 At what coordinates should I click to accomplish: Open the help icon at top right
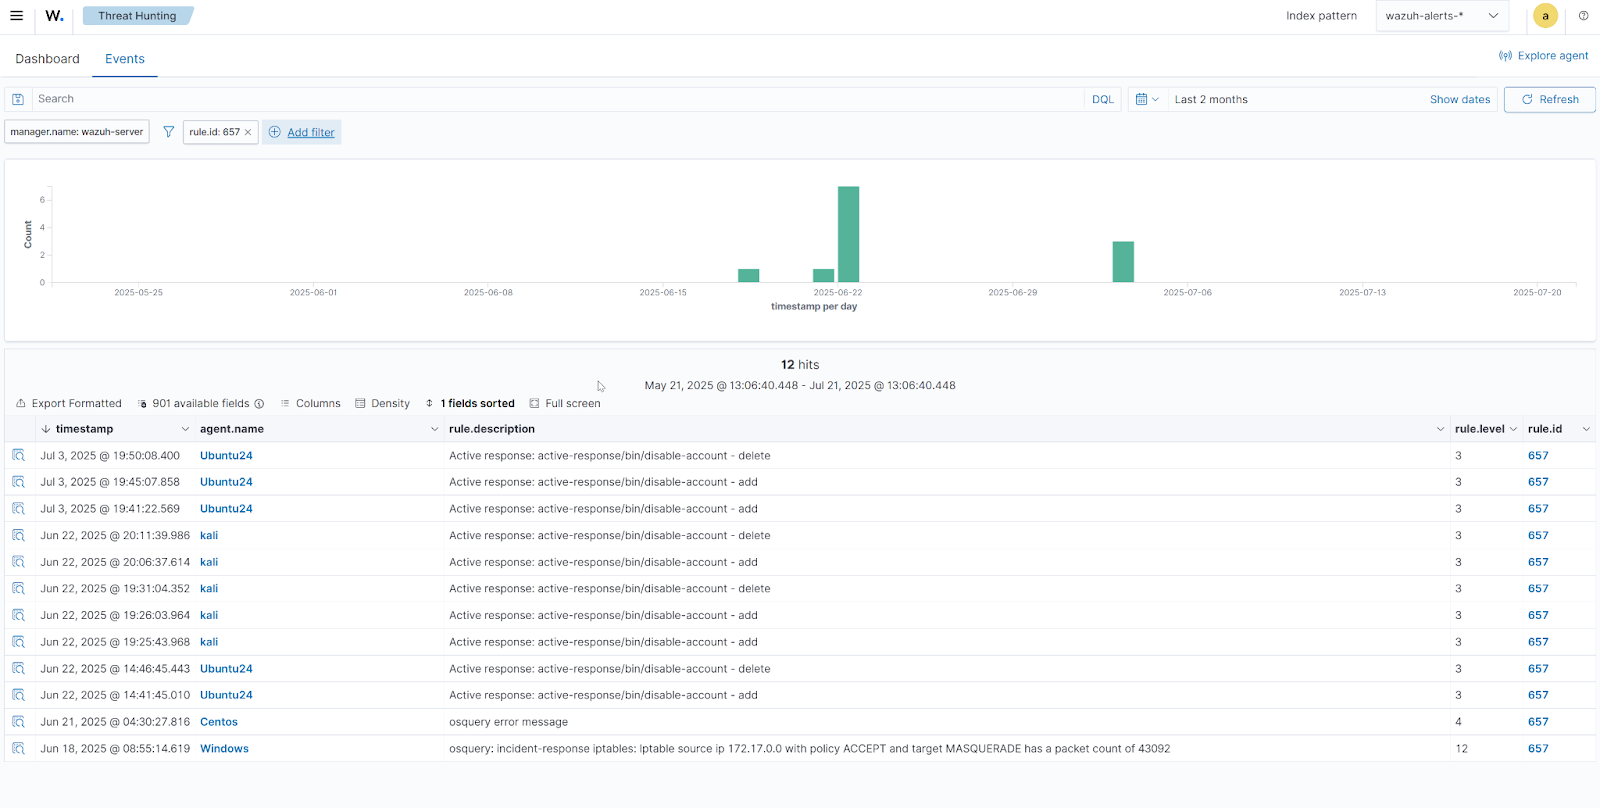(x=1583, y=16)
